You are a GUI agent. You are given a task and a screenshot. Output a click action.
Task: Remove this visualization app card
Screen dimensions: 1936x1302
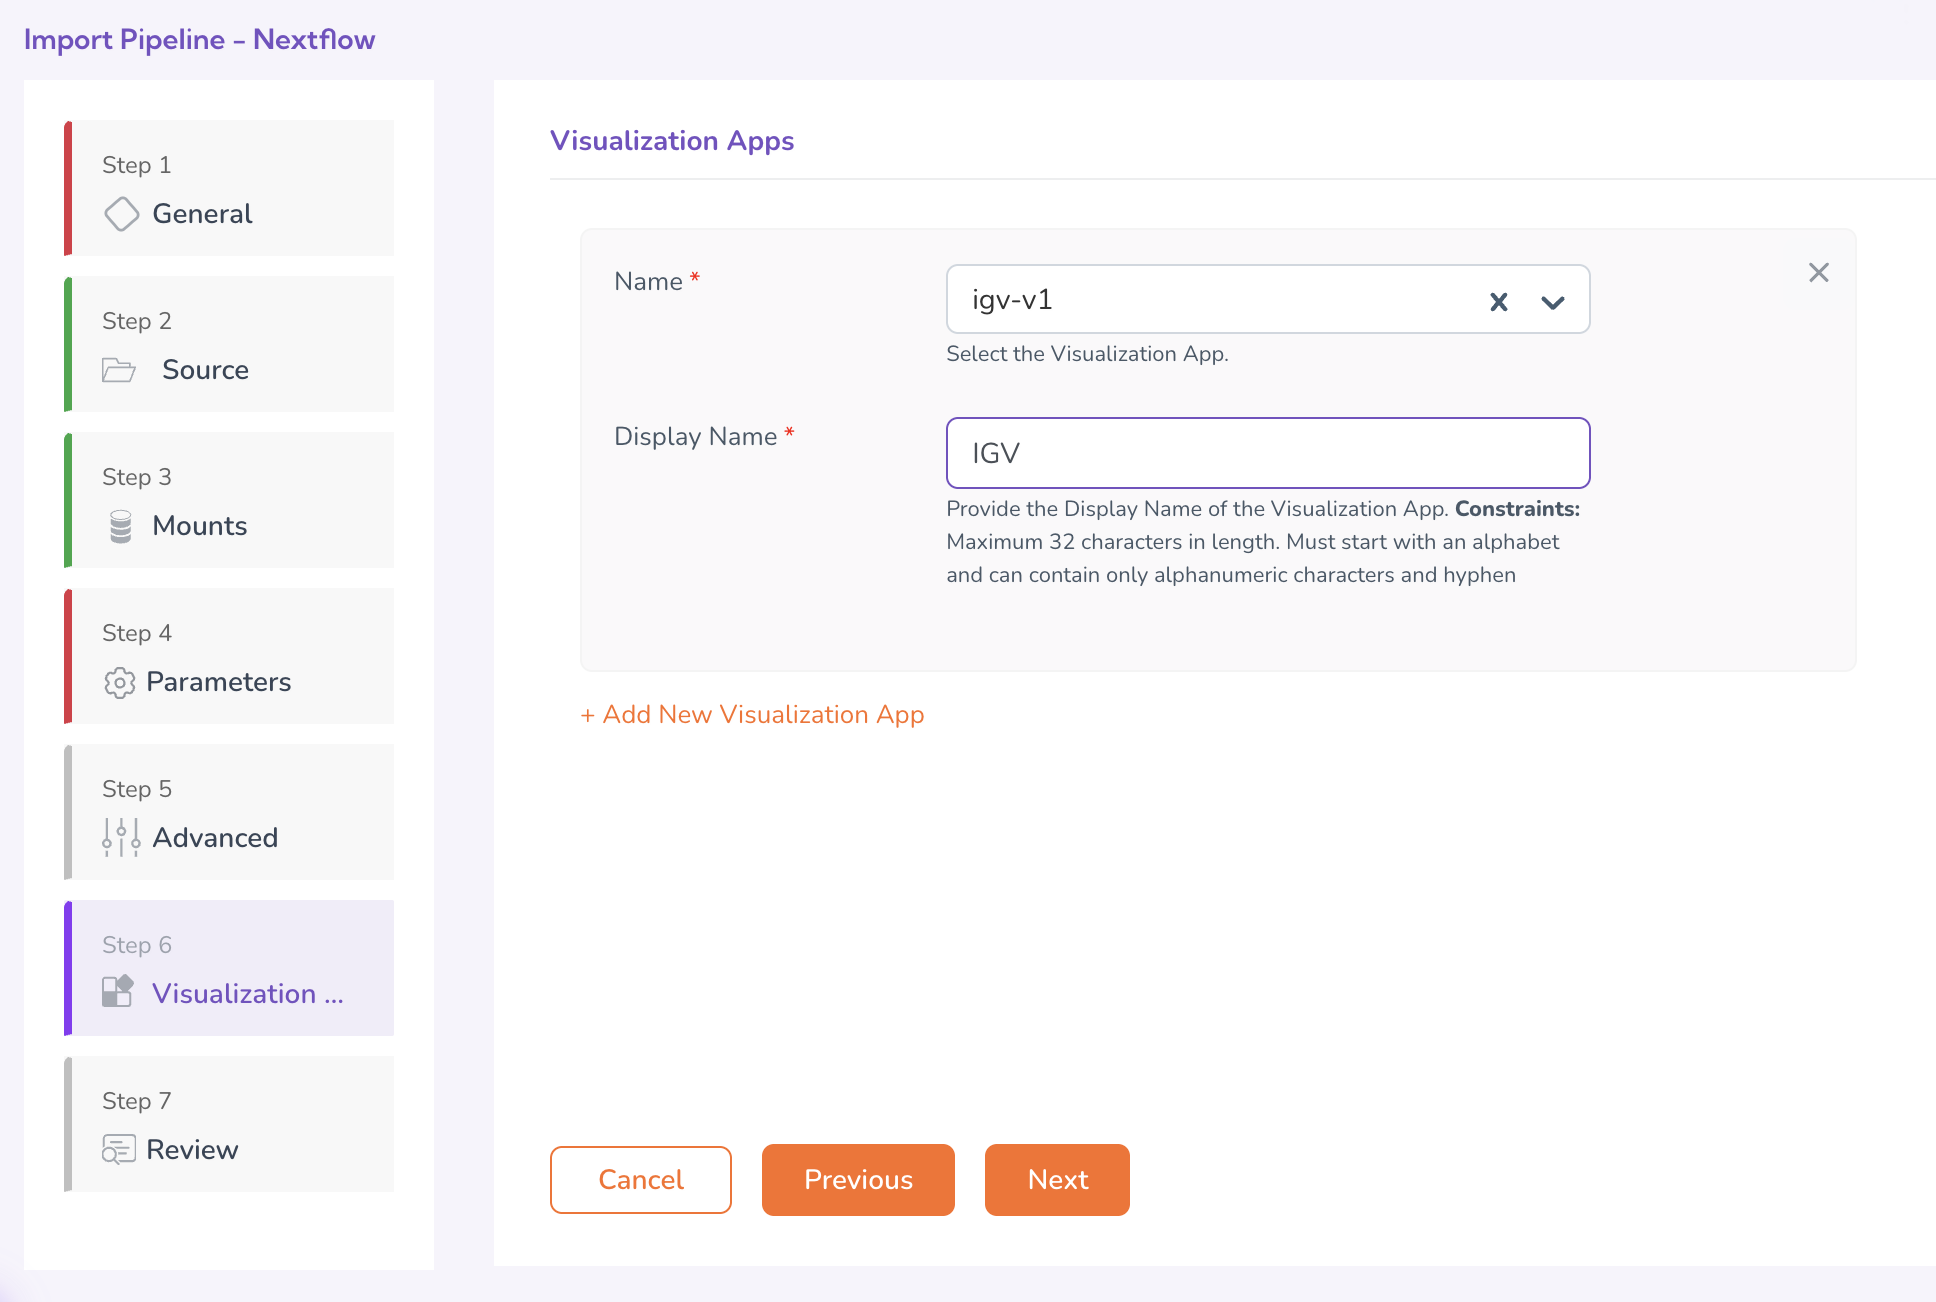(1818, 273)
